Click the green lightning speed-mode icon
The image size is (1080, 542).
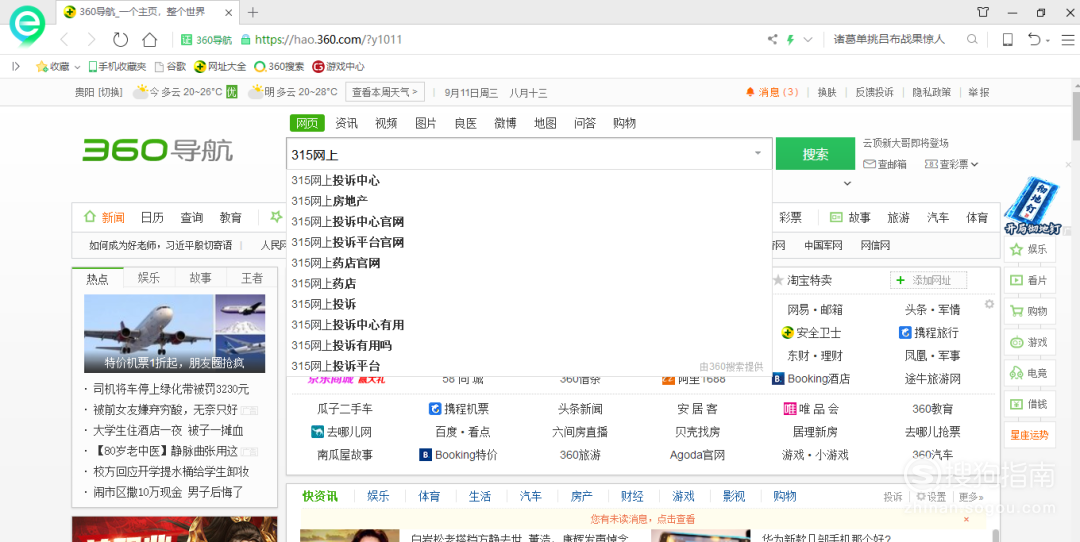click(x=791, y=39)
